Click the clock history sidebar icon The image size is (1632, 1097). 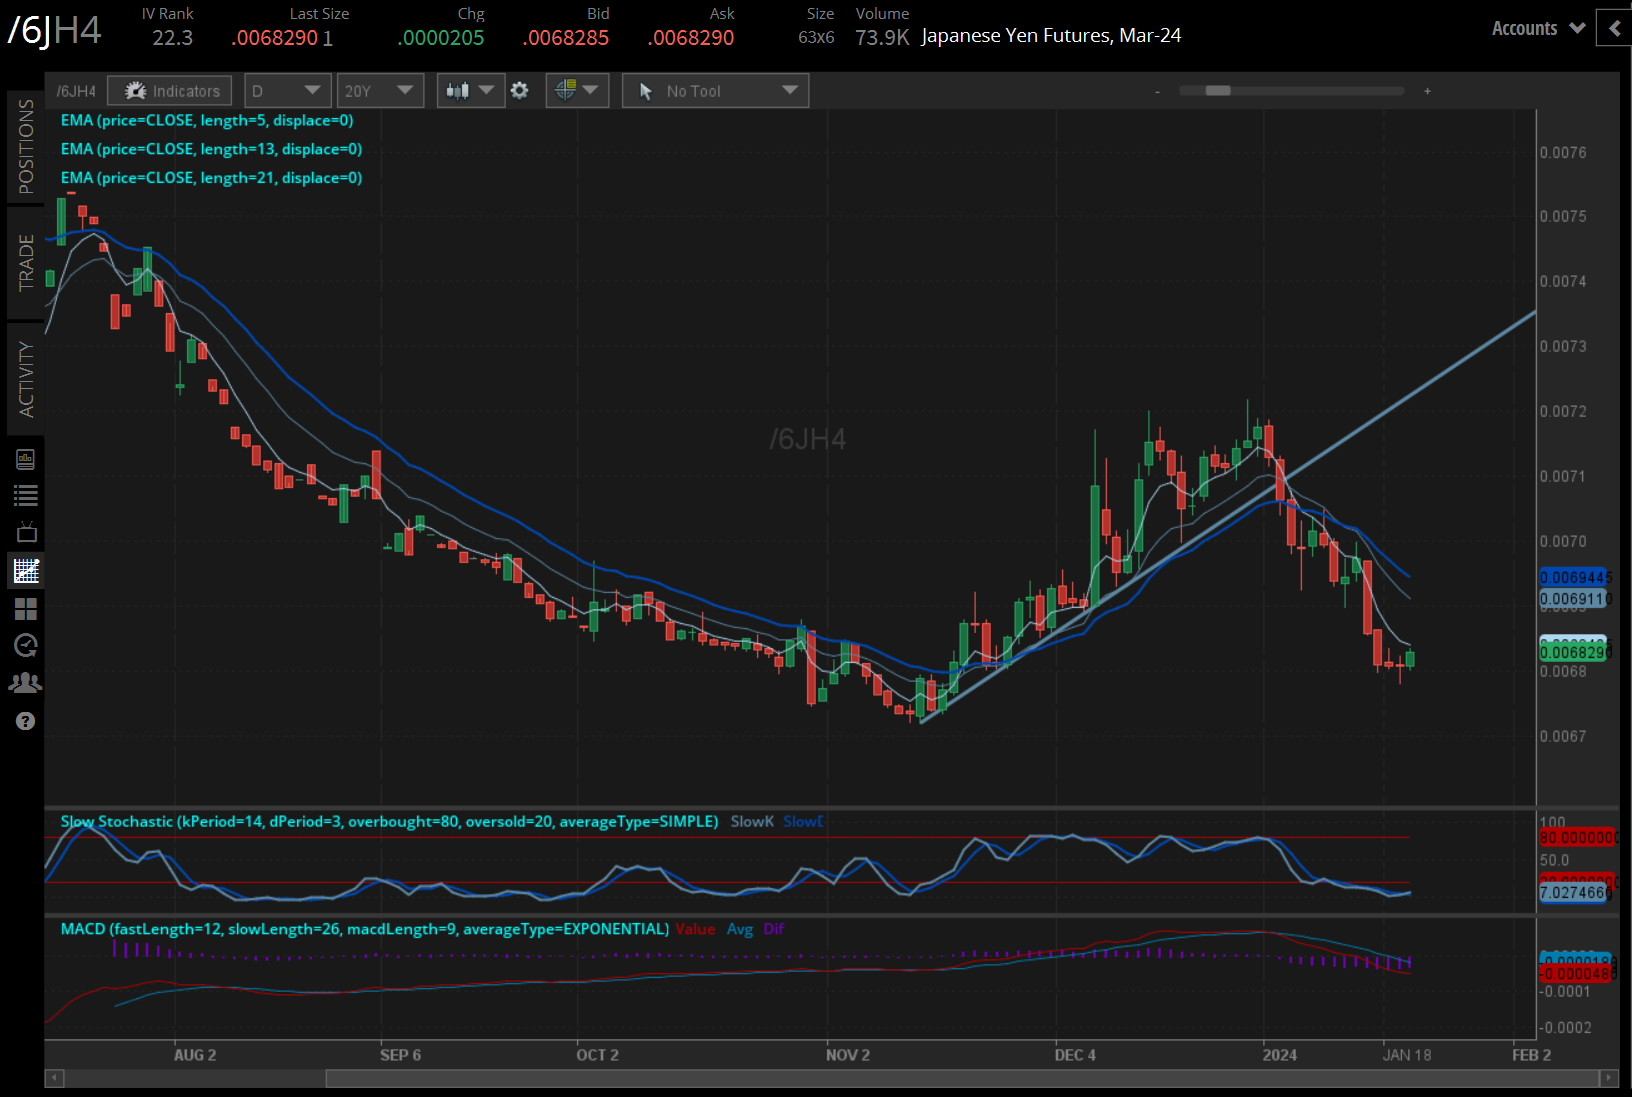(x=26, y=645)
